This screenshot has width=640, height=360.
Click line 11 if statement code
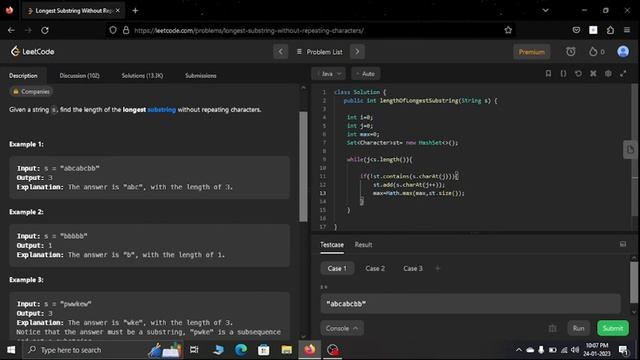pos(409,176)
